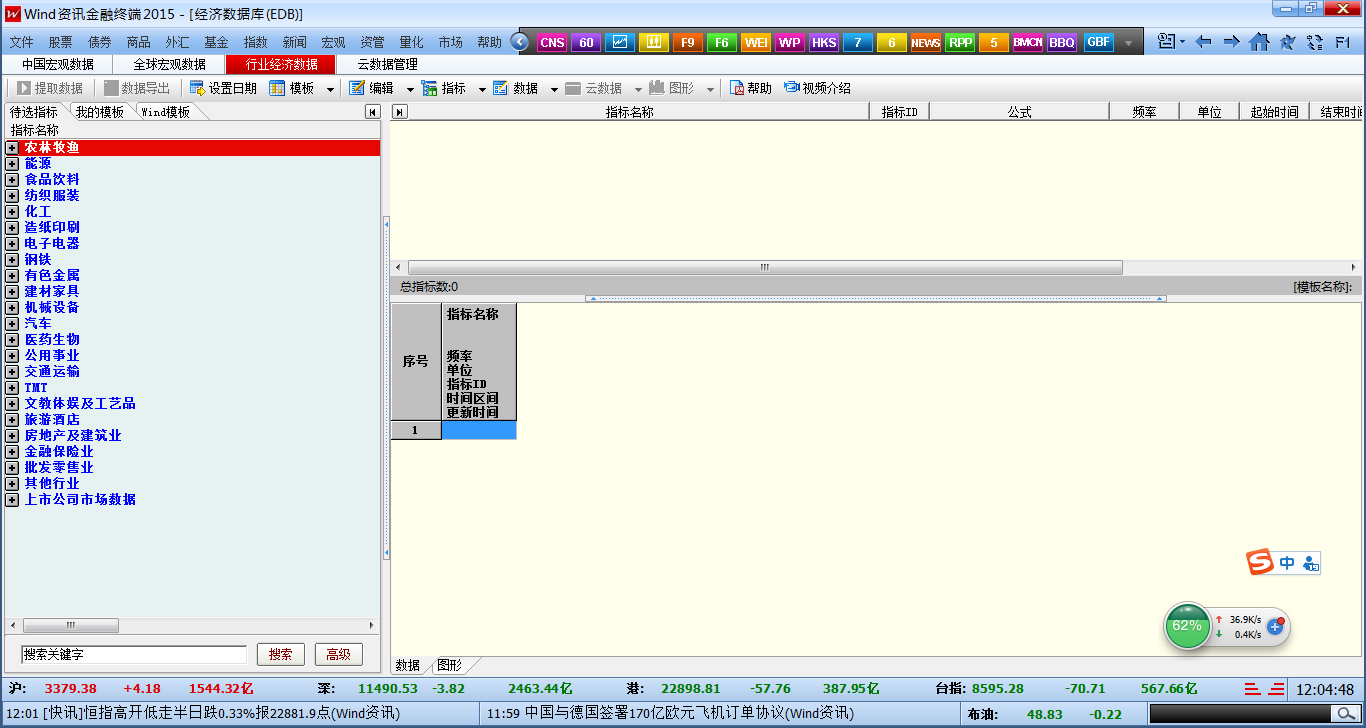
Task: Expand the 钢铁 tree node
Action: pyautogui.click(x=12, y=260)
